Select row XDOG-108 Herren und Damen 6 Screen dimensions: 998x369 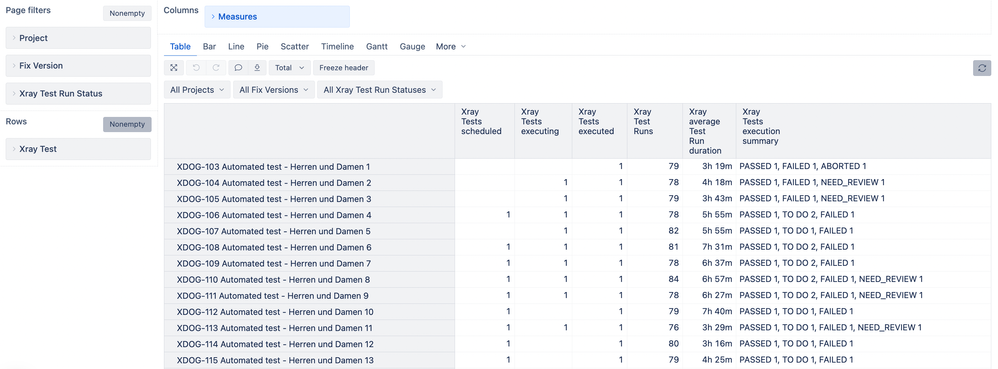(x=309, y=247)
